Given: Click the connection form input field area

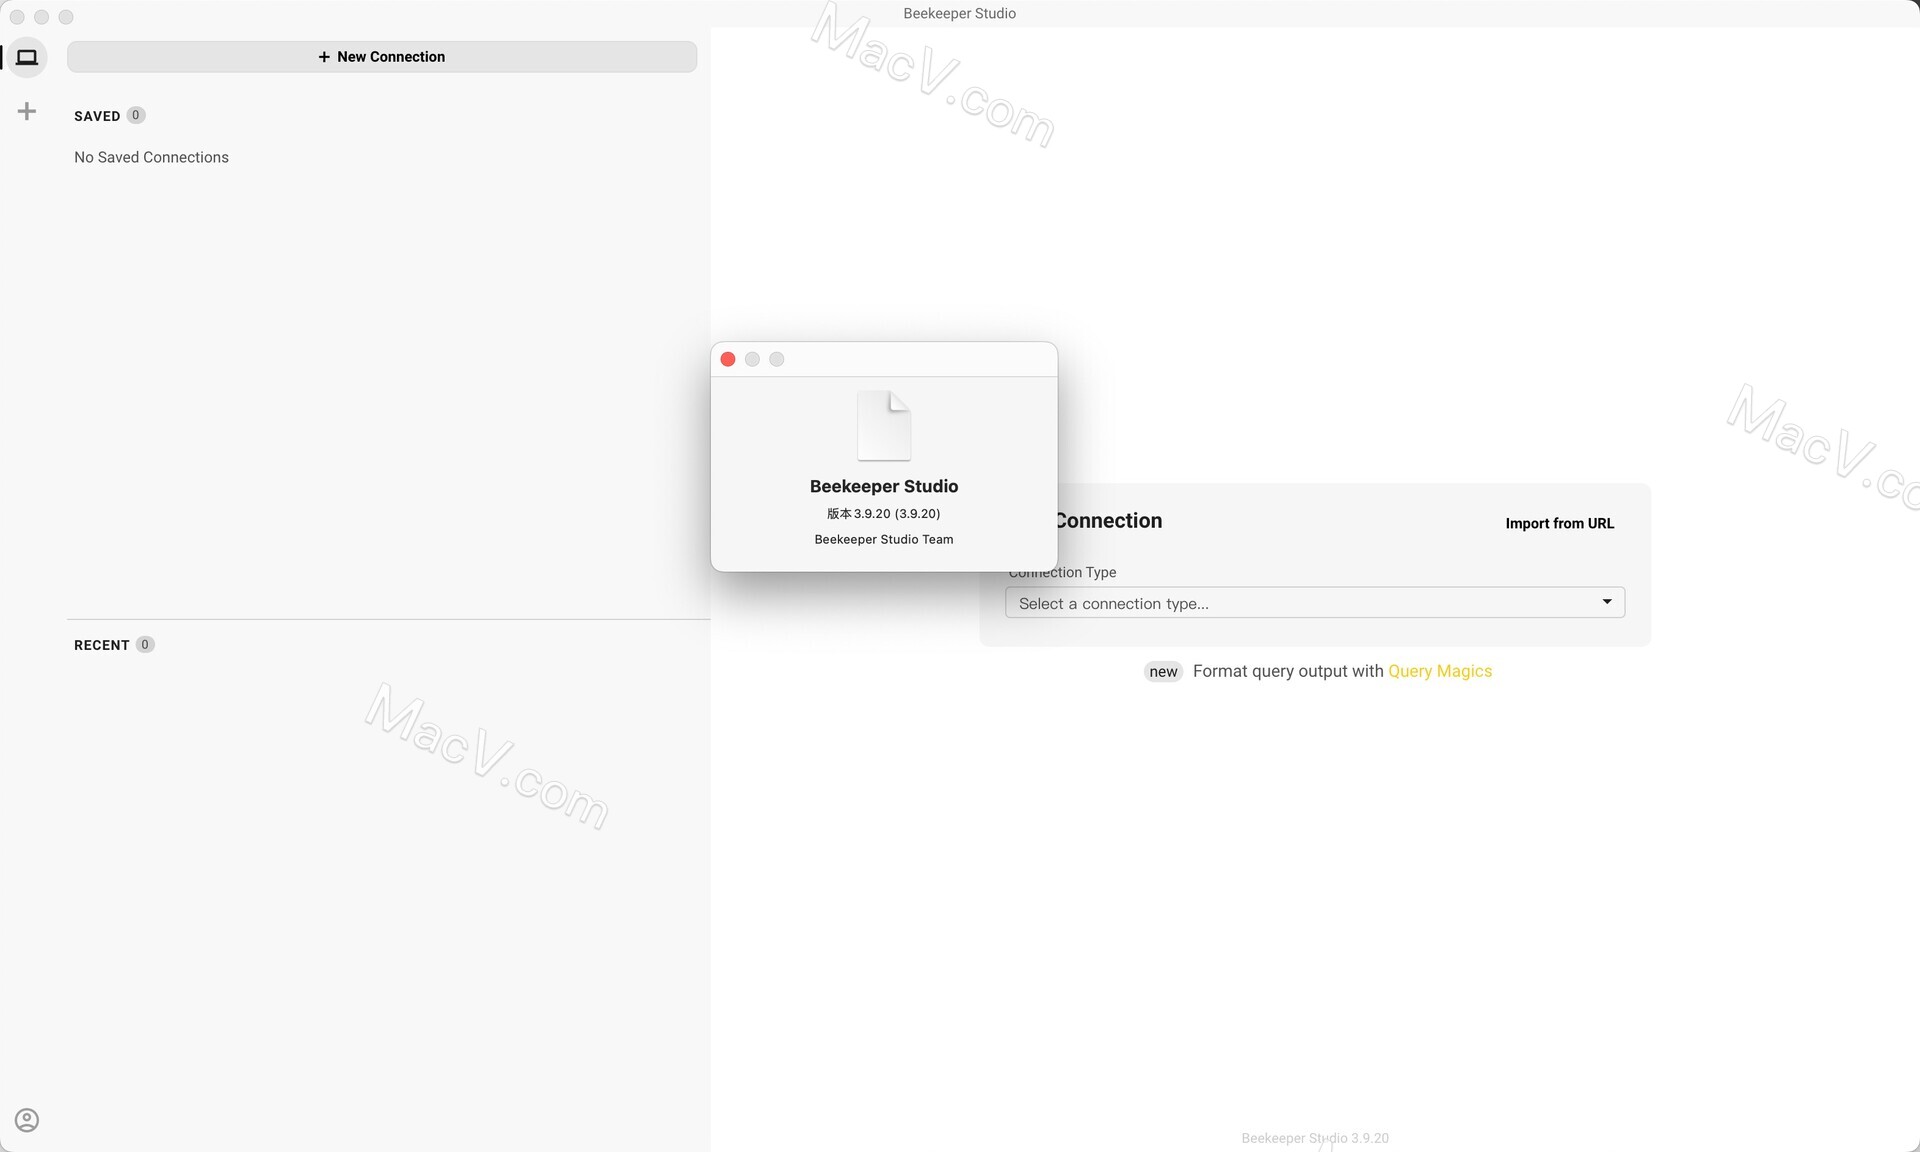Looking at the screenshot, I should pyautogui.click(x=1311, y=602).
